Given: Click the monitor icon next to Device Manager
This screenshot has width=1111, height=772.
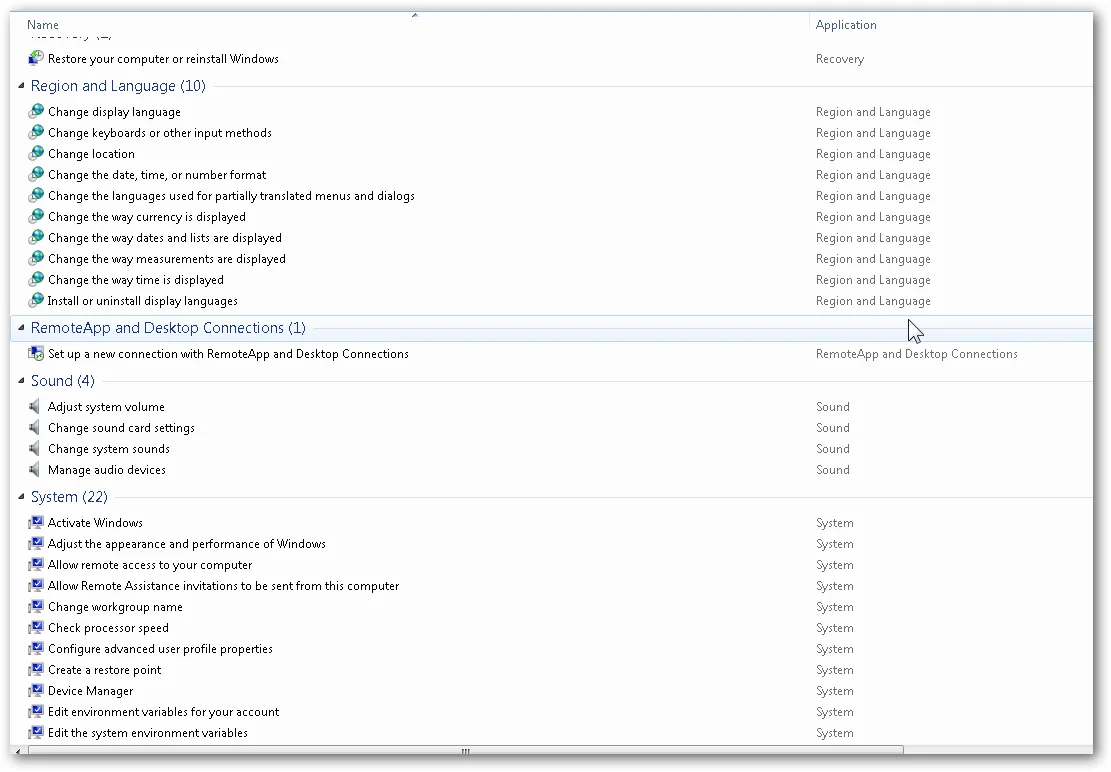Looking at the screenshot, I should point(37,691).
